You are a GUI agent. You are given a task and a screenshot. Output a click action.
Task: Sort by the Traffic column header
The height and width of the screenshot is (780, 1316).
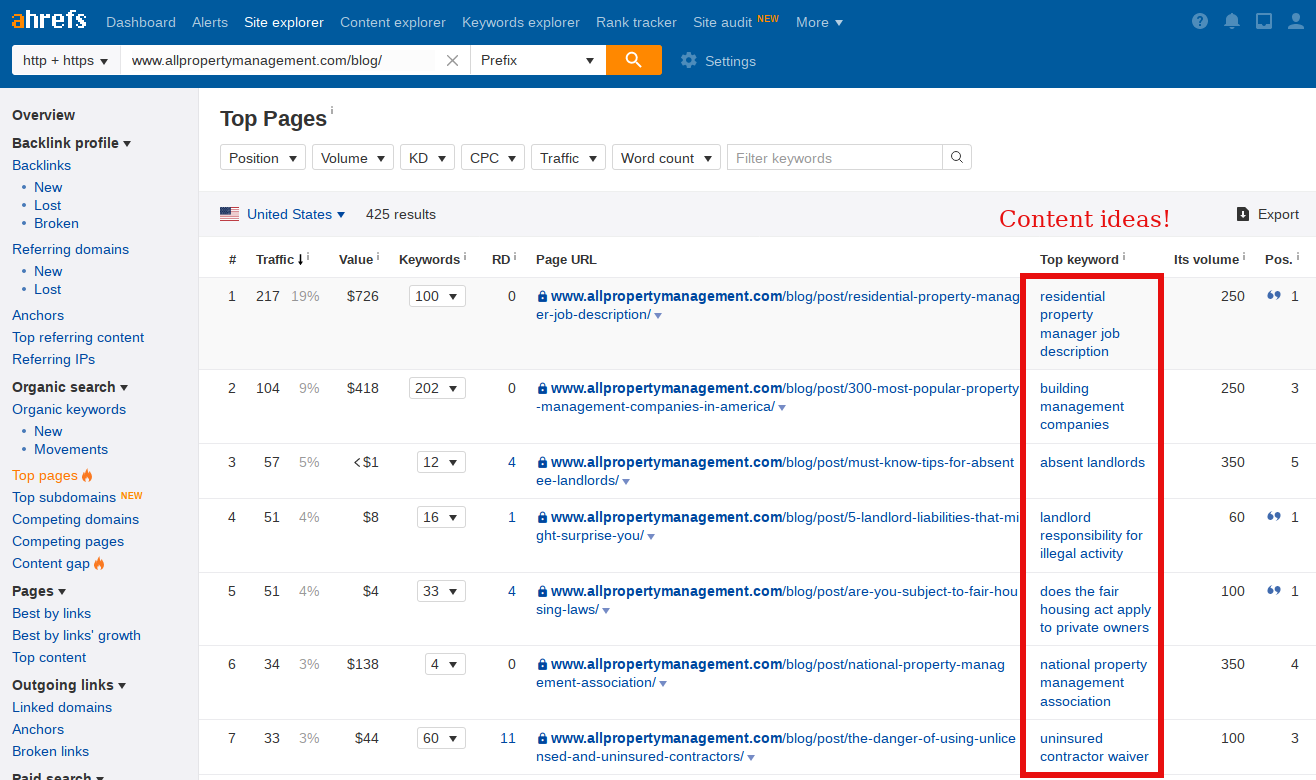point(275,259)
